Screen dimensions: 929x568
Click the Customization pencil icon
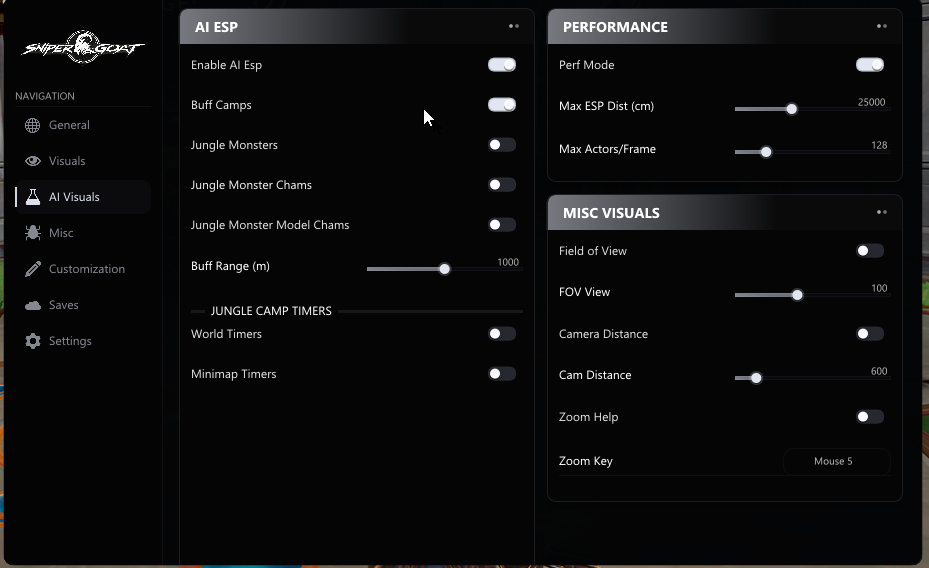(x=33, y=269)
